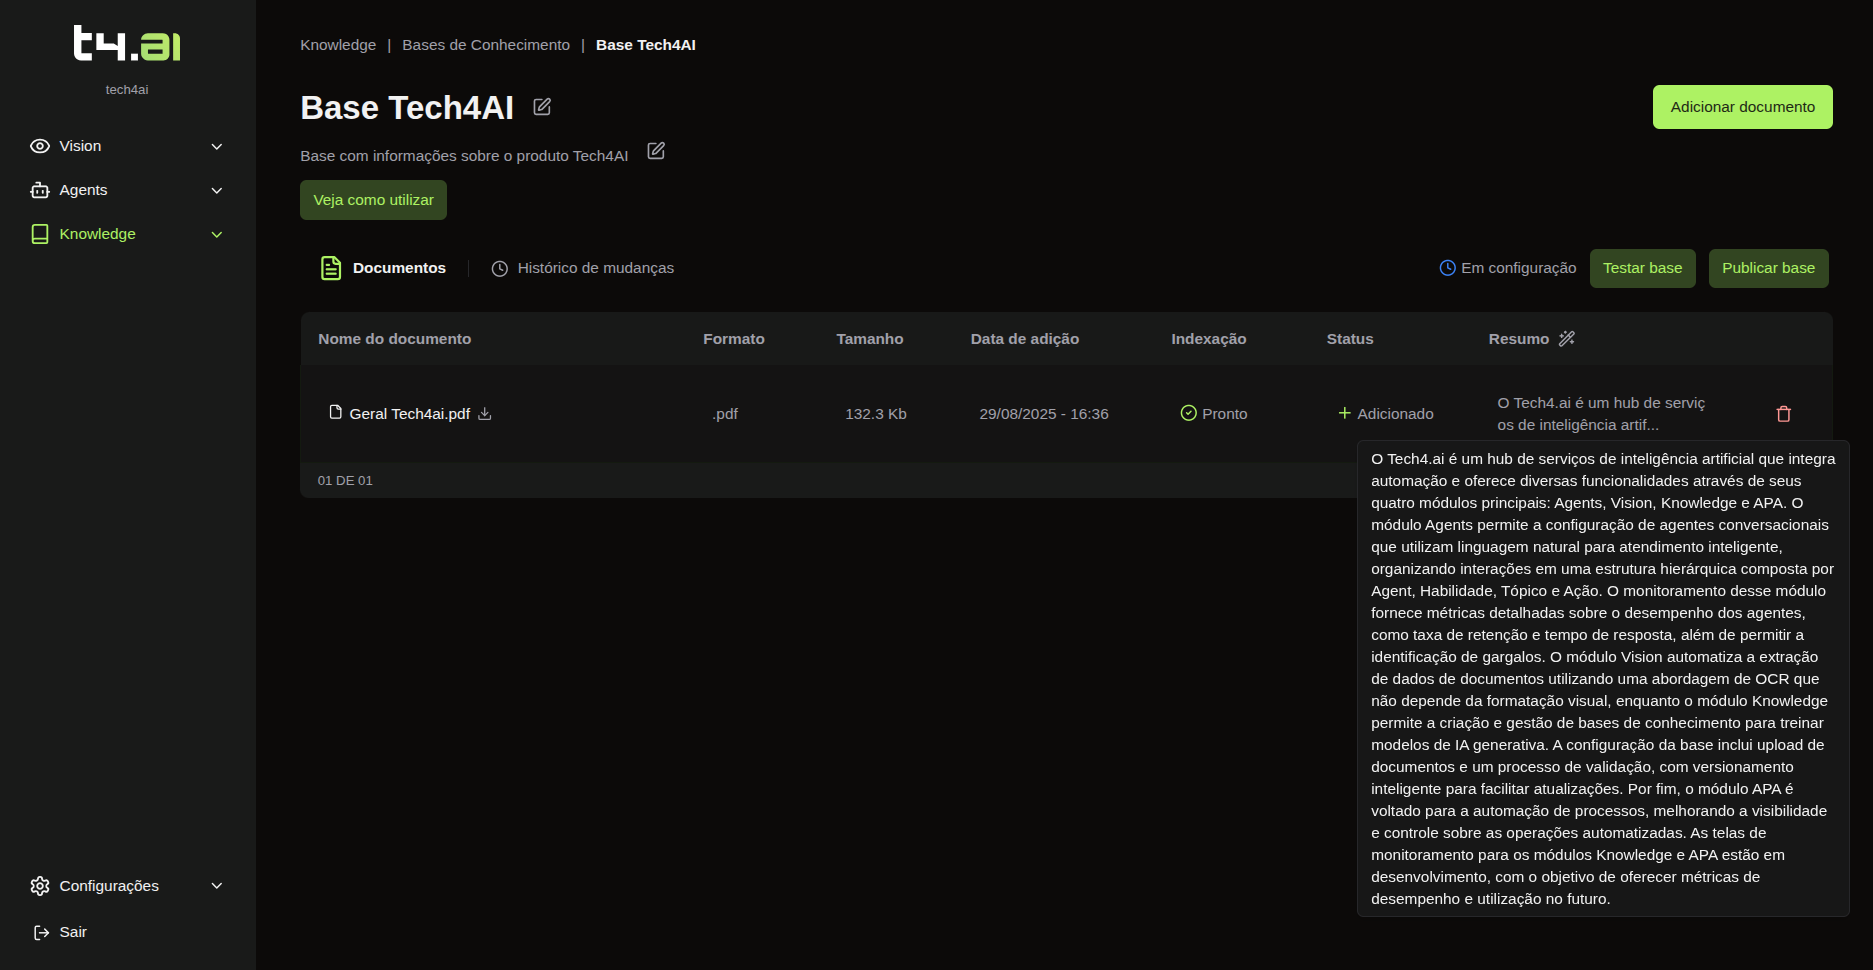1873x970 pixels.
Task: Click the clock icon beside Em configuração
Action: tap(1447, 268)
